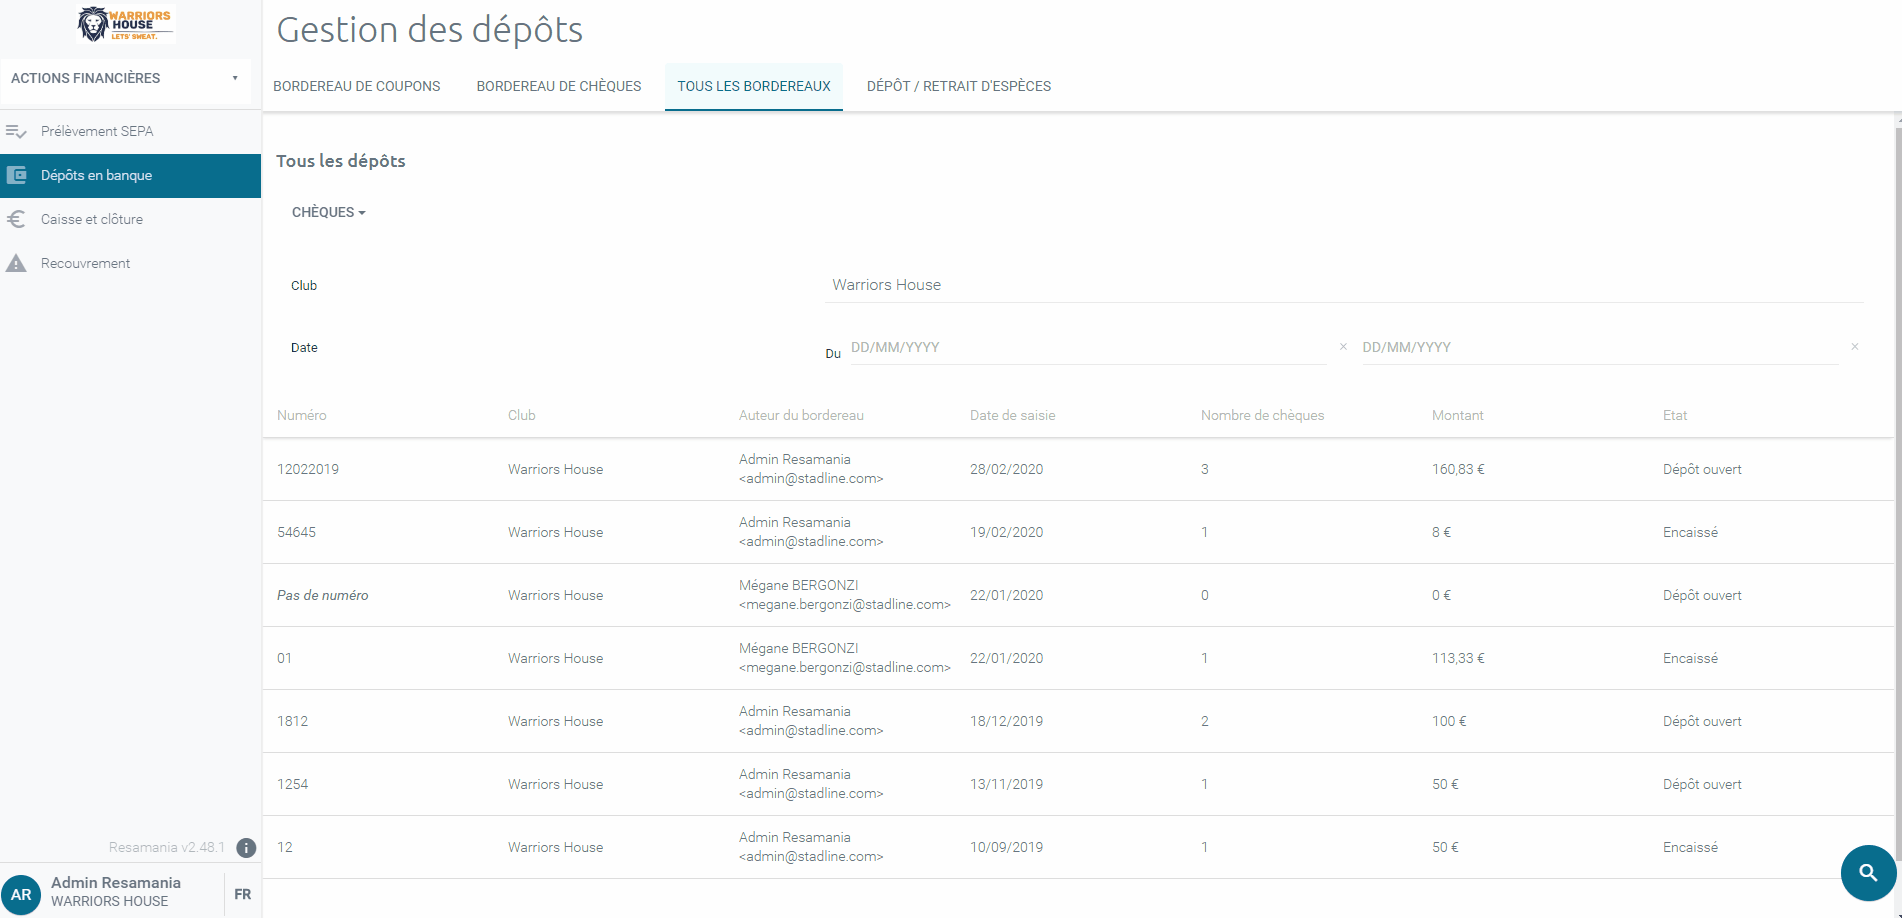Open the Club field showing Warriors House
The height and width of the screenshot is (918, 1902).
pos(1344,285)
